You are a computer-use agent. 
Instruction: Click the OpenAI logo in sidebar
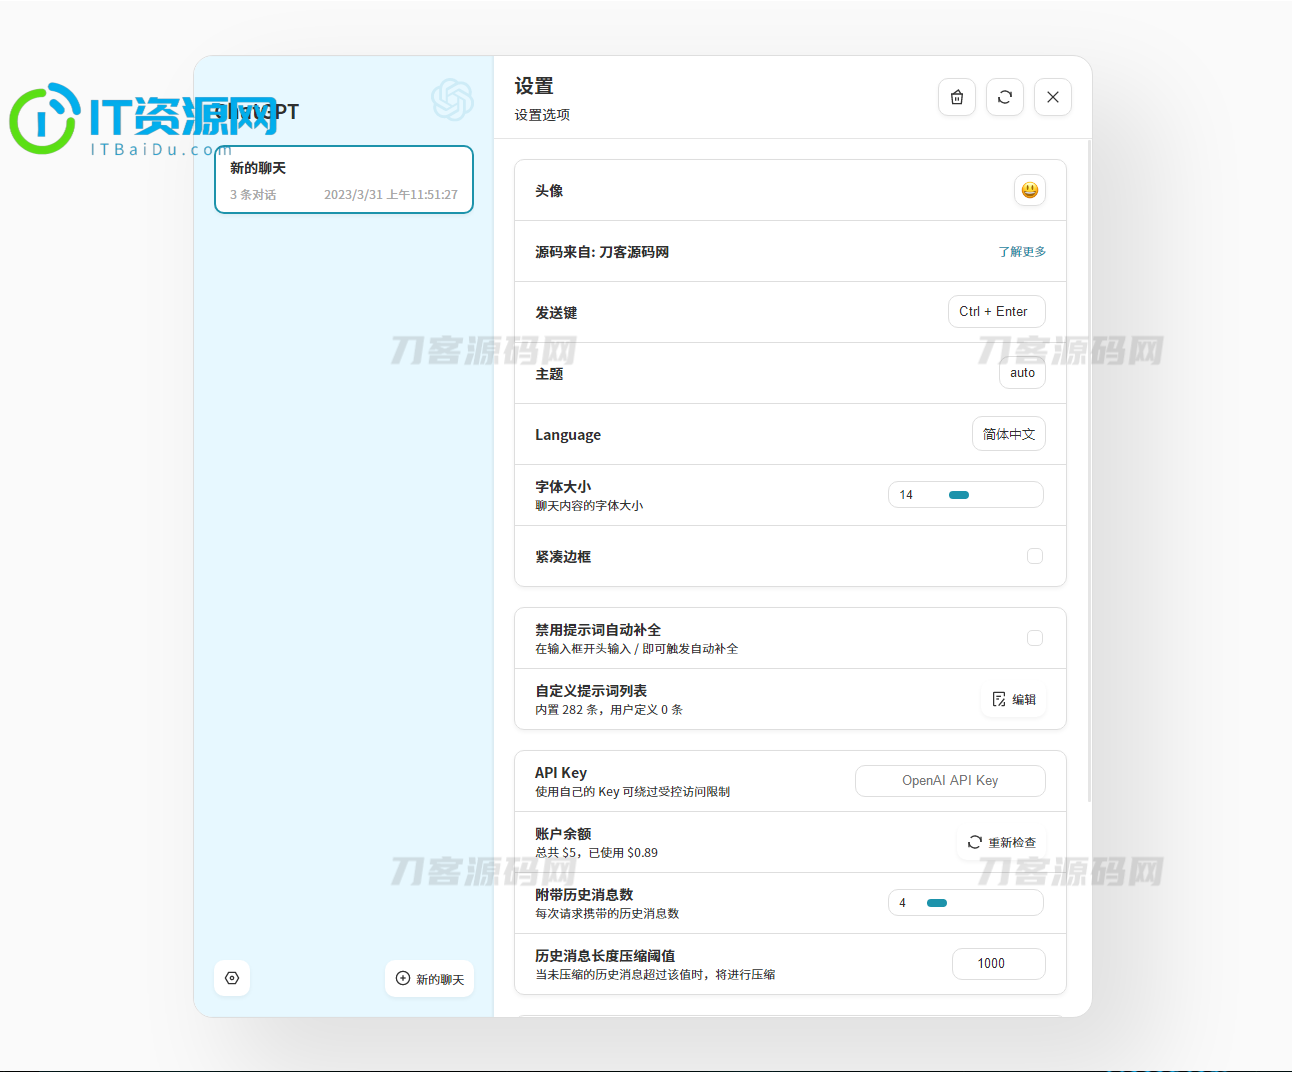pyautogui.click(x=452, y=100)
